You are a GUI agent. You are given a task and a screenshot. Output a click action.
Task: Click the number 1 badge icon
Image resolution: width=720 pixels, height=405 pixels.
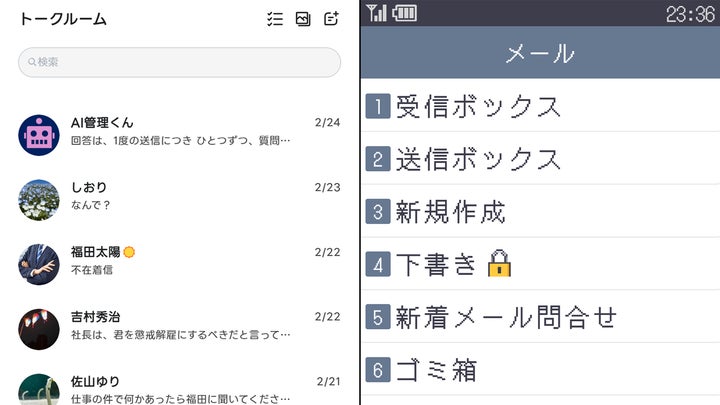[x=378, y=106]
